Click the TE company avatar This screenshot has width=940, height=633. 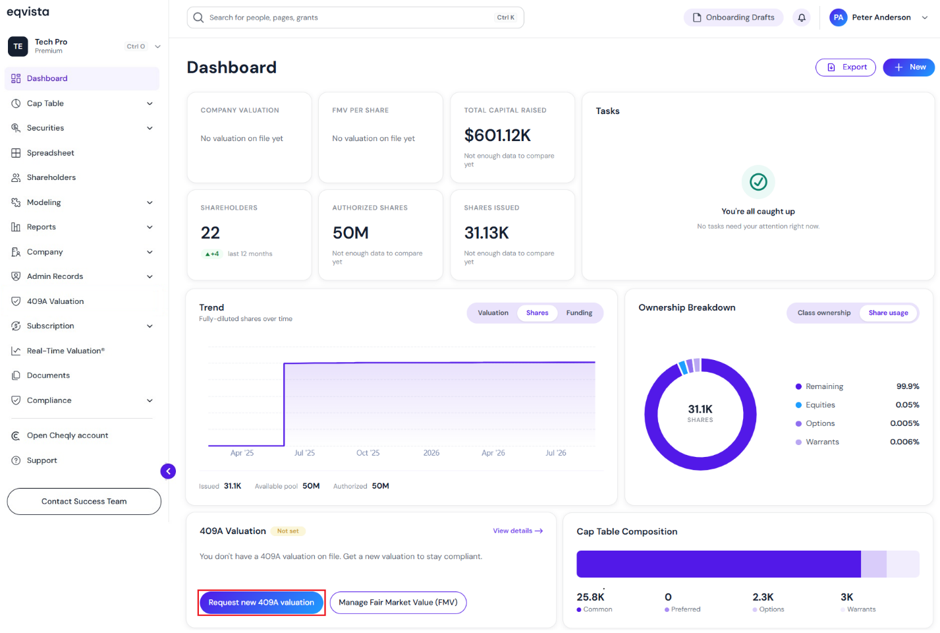(18, 46)
